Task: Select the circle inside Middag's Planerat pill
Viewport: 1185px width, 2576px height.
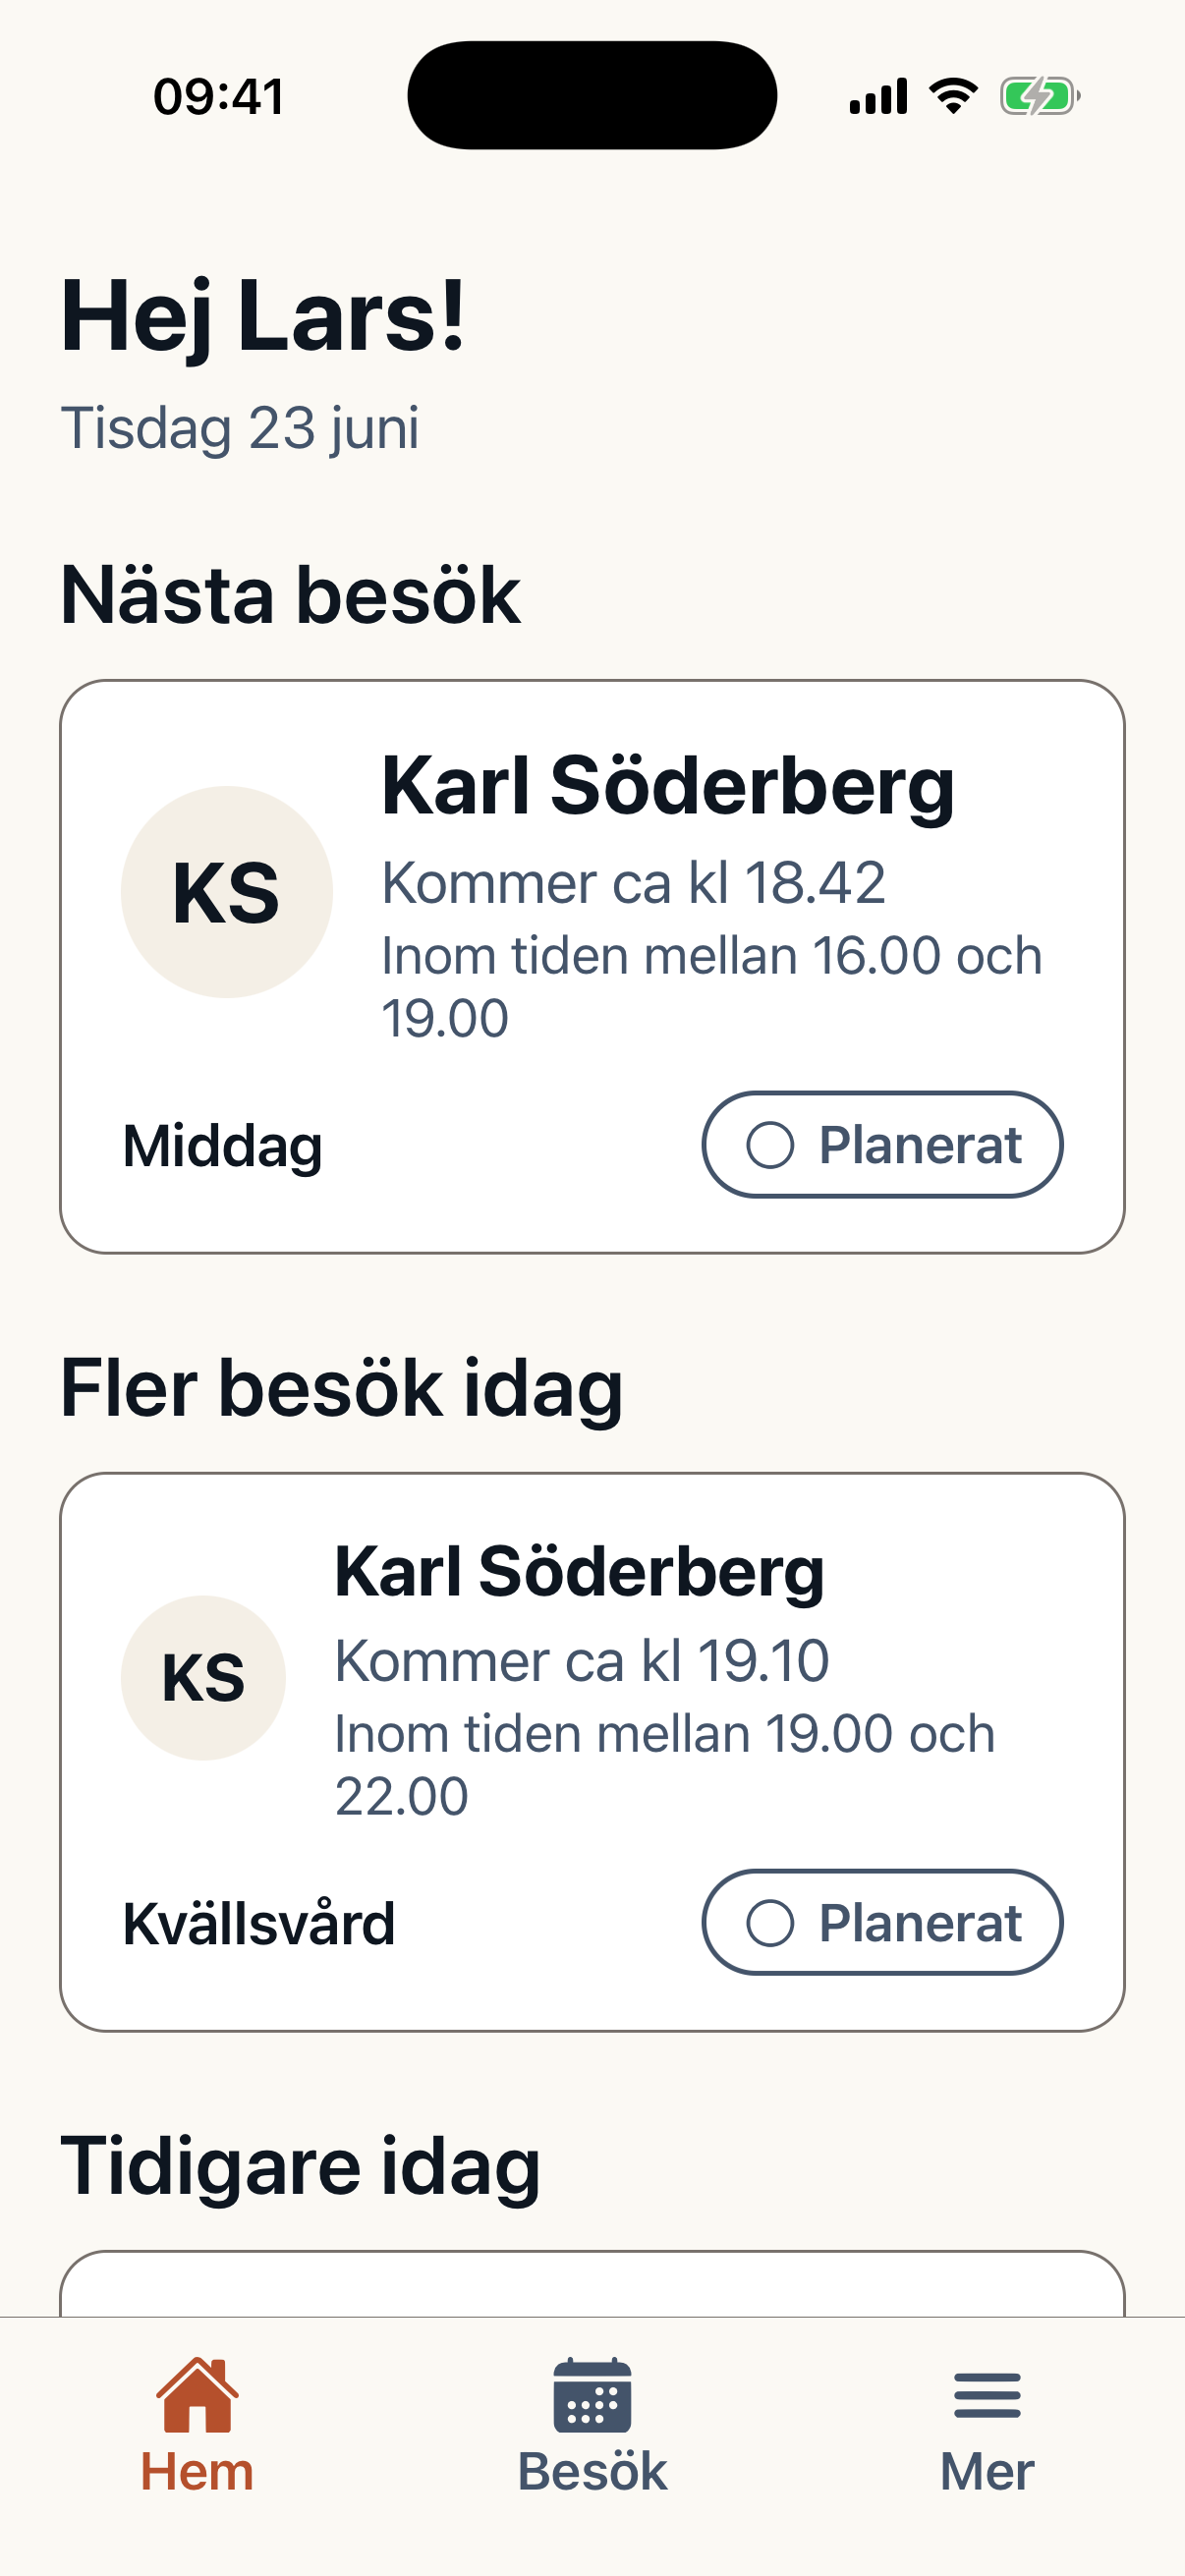Action: (770, 1145)
